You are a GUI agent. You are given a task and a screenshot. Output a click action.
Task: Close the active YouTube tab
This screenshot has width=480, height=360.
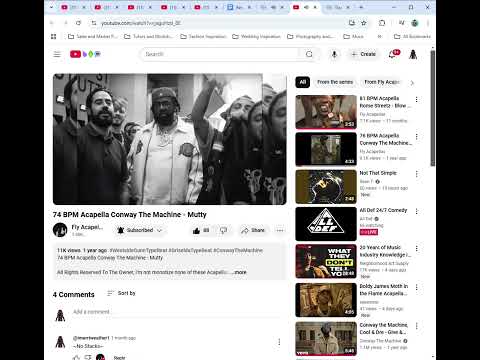click(x=315, y=7)
